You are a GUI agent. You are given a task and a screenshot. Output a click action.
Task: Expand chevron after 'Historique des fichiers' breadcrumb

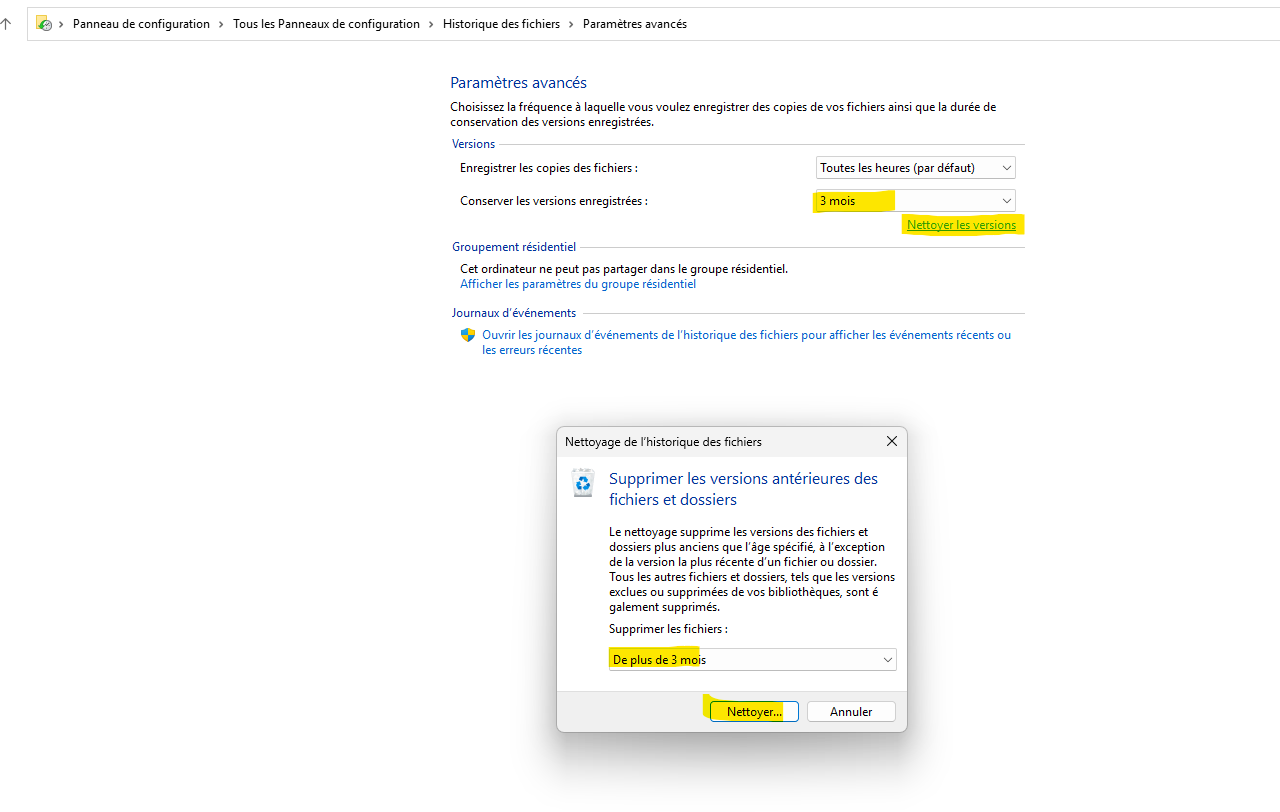572,24
